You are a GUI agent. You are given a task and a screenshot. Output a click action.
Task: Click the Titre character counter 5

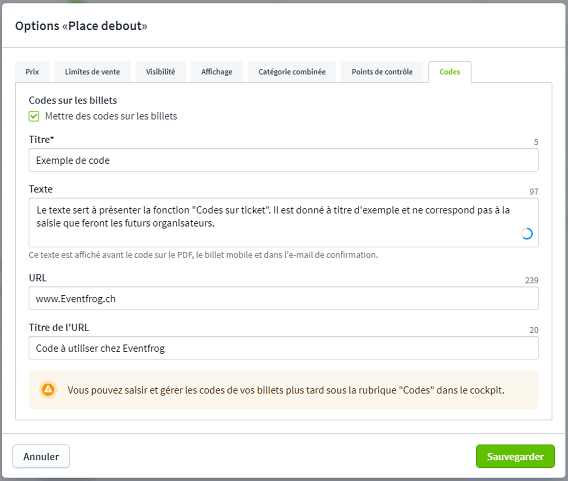536,142
